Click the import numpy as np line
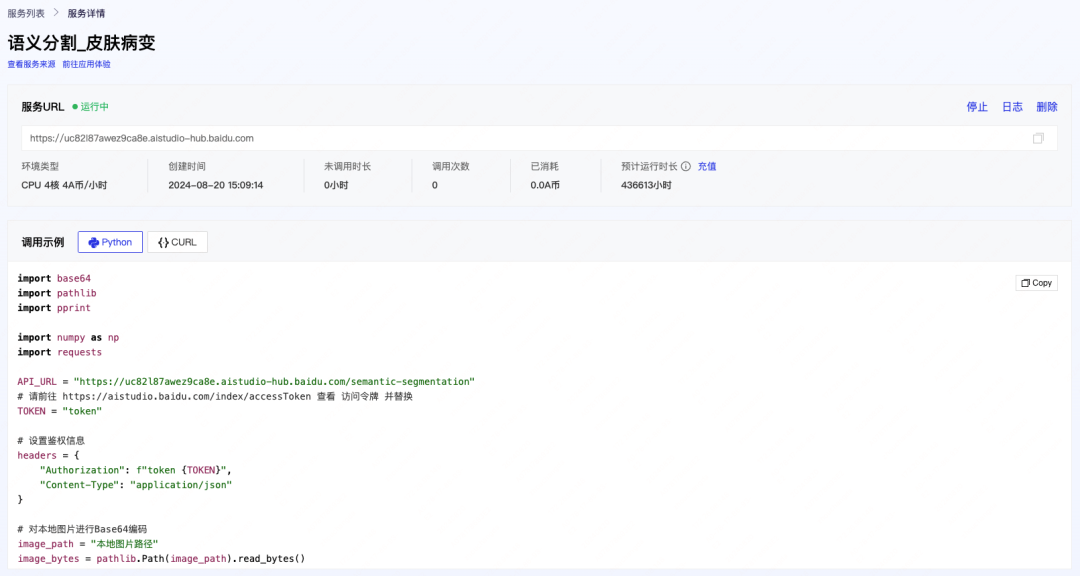 click(x=68, y=338)
